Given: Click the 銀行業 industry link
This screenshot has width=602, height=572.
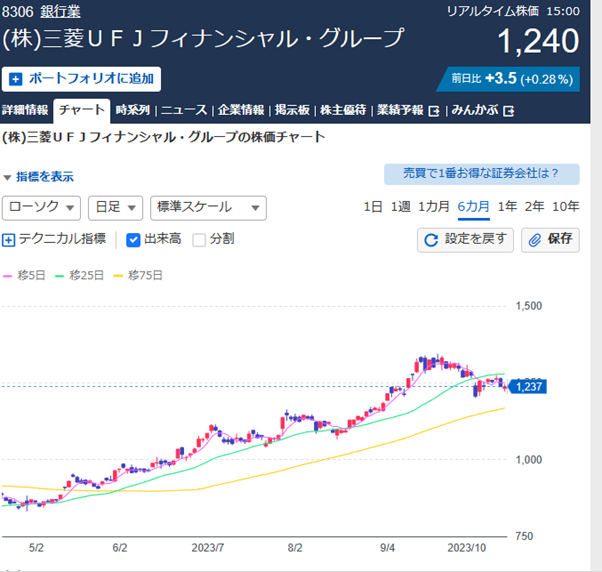Looking at the screenshot, I should pyautogui.click(x=61, y=12).
